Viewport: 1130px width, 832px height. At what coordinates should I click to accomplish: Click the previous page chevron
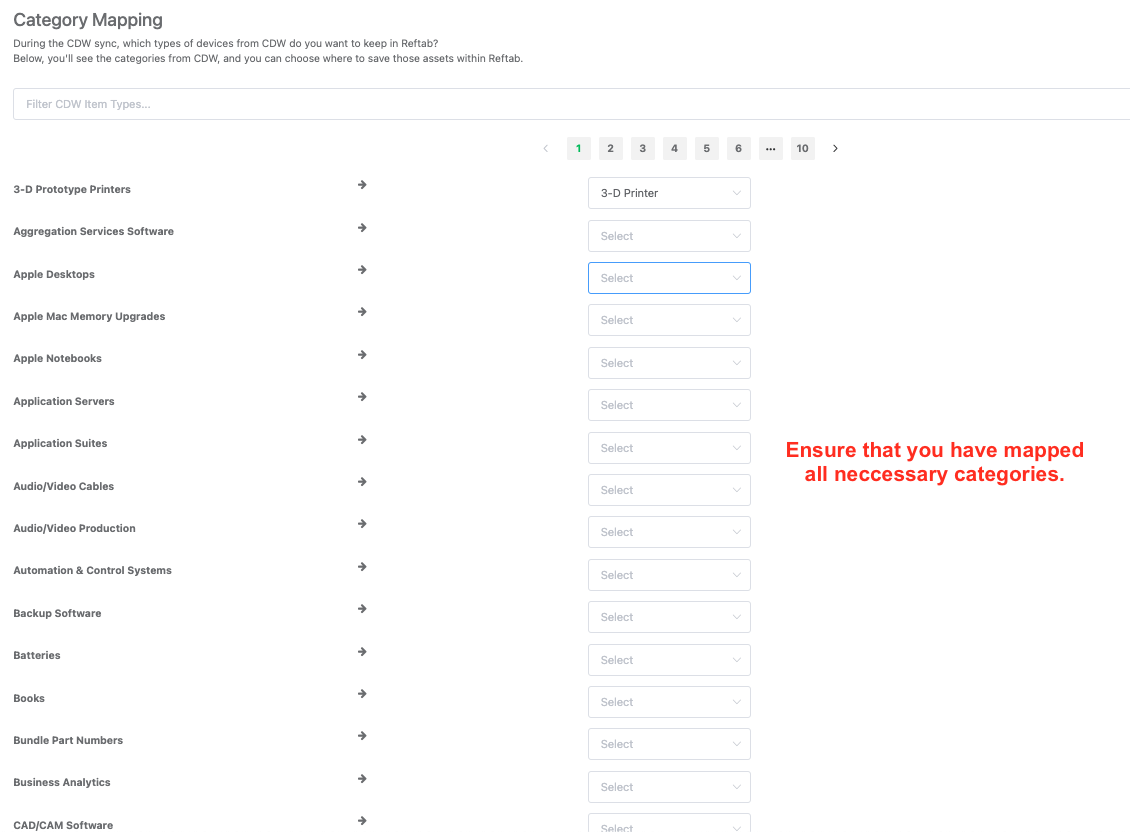click(x=546, y=149)
